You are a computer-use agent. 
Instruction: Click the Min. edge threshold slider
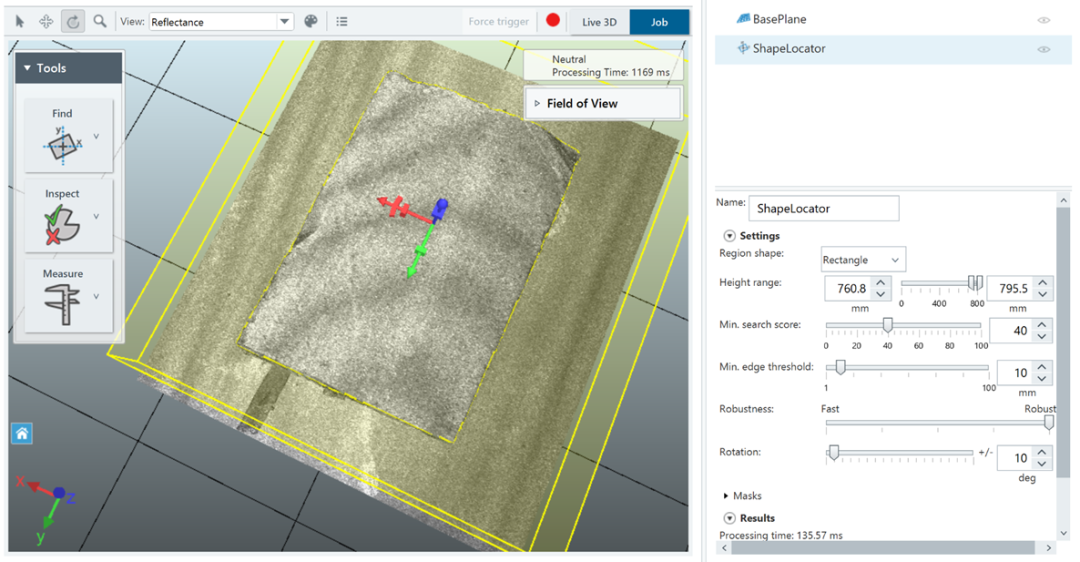908,367
